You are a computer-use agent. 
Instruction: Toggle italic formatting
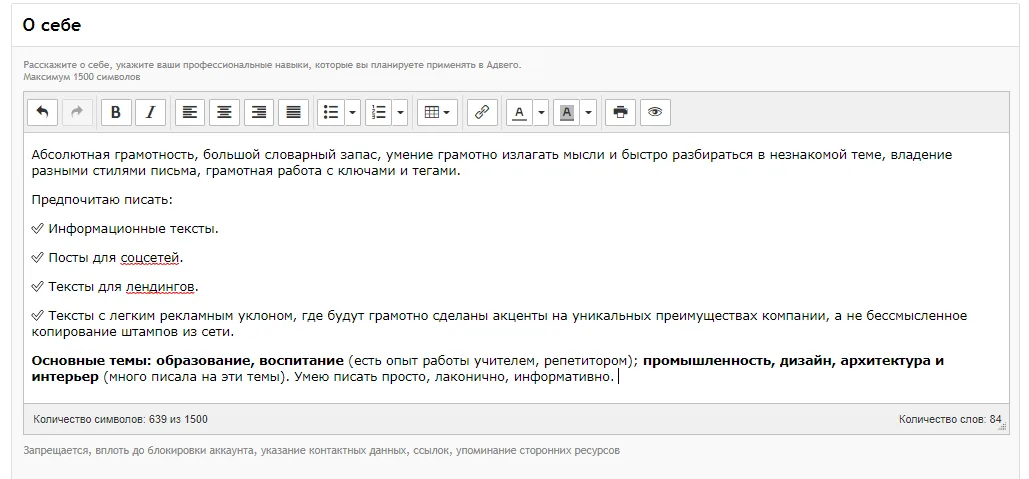(150, 112)
